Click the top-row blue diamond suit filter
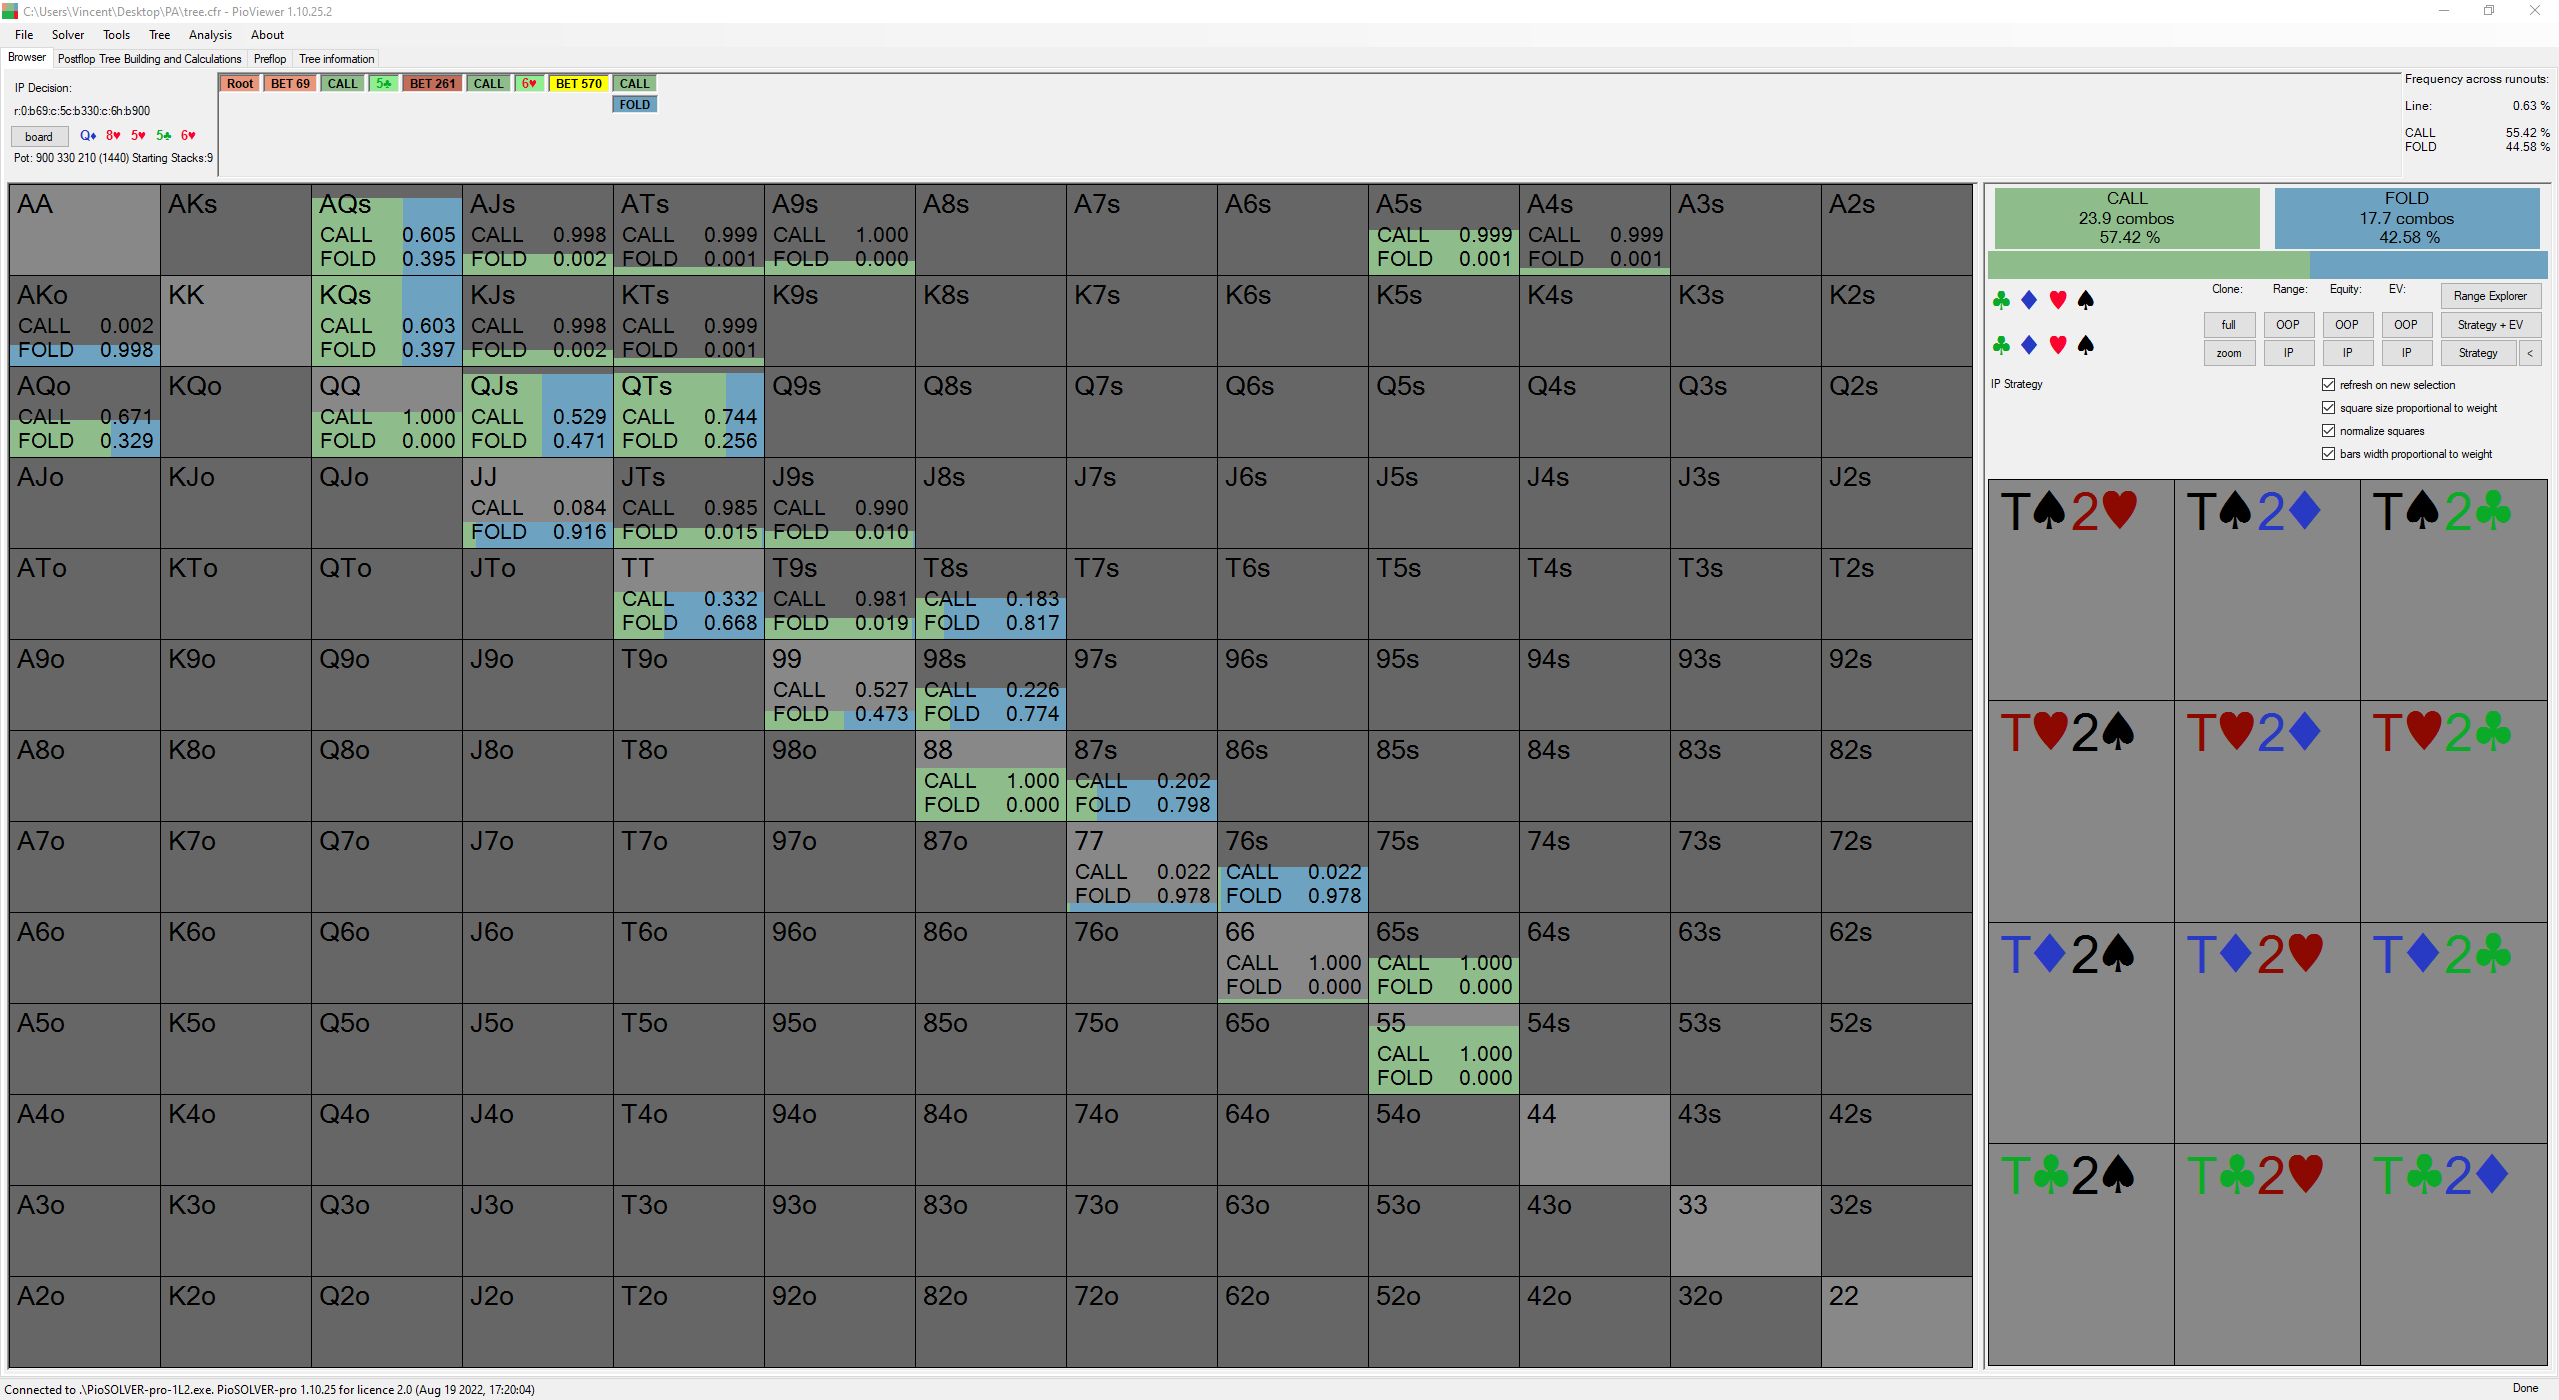Viewport: 2559px width, 1400px height. pyautogui.click(x=2029, y=300)
